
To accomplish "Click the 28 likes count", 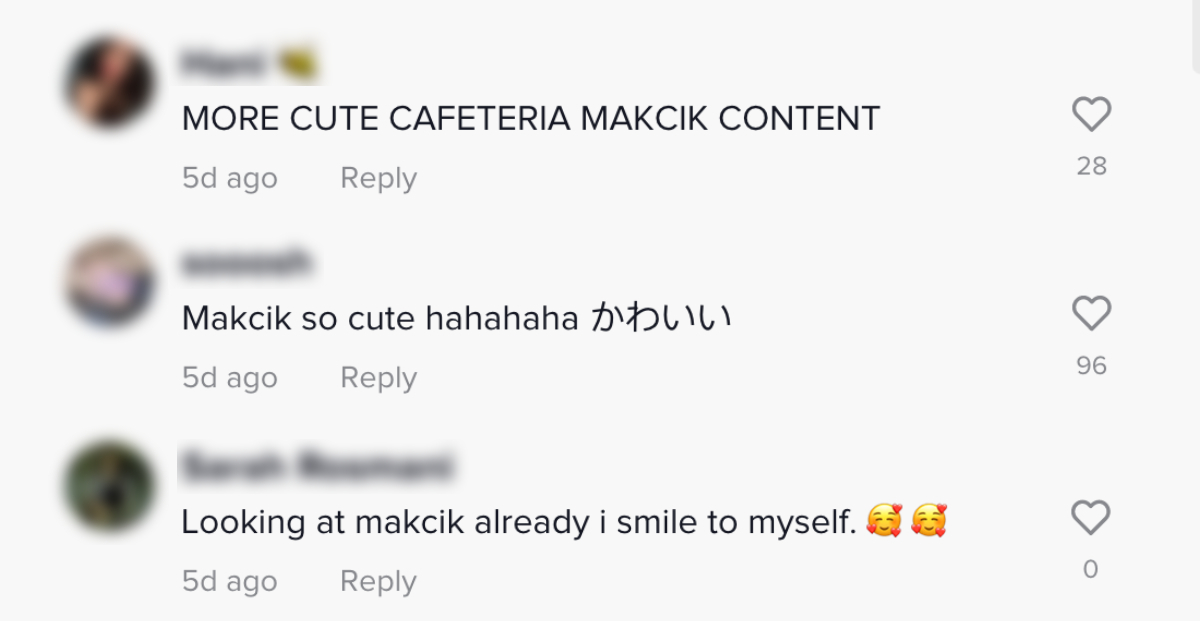I will click(1091, 166).
